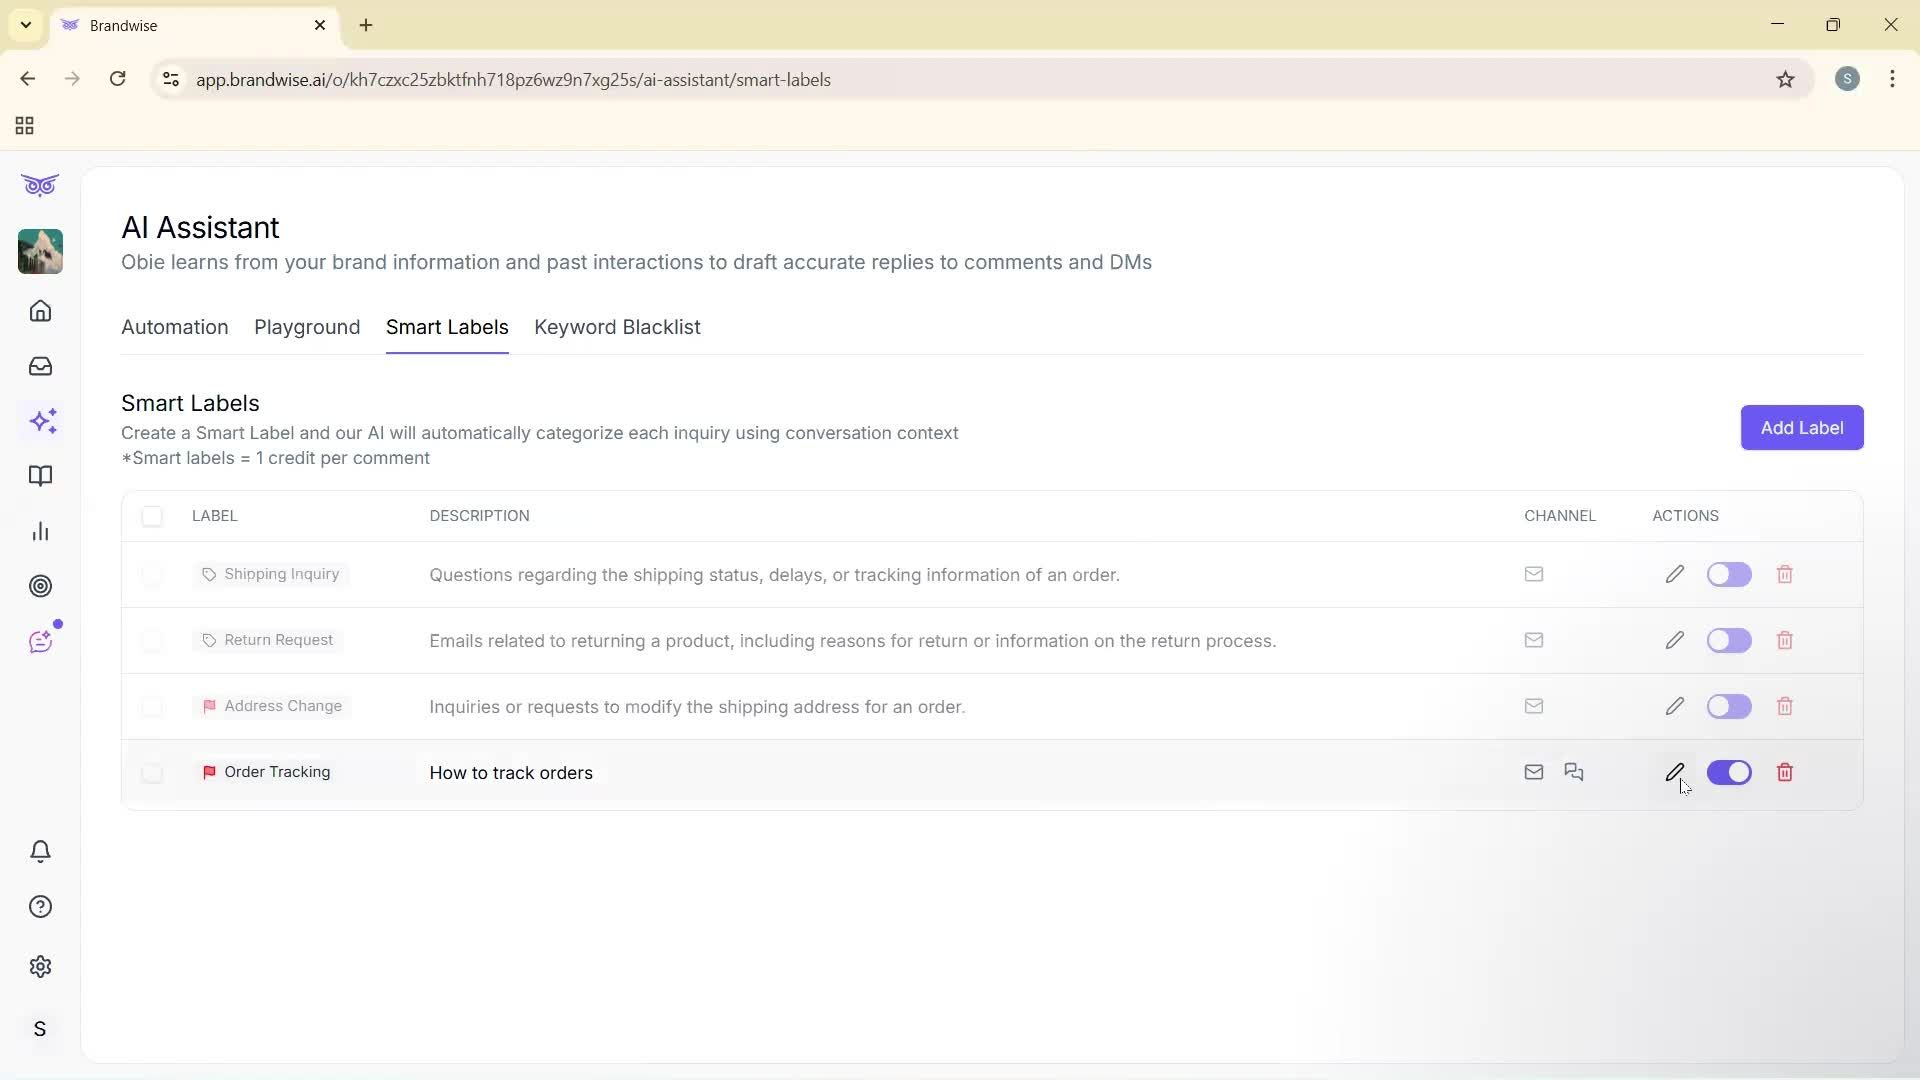Select the header checkbox above all labels
The image size is (1920, 1080).
click(x=153, y=516)
